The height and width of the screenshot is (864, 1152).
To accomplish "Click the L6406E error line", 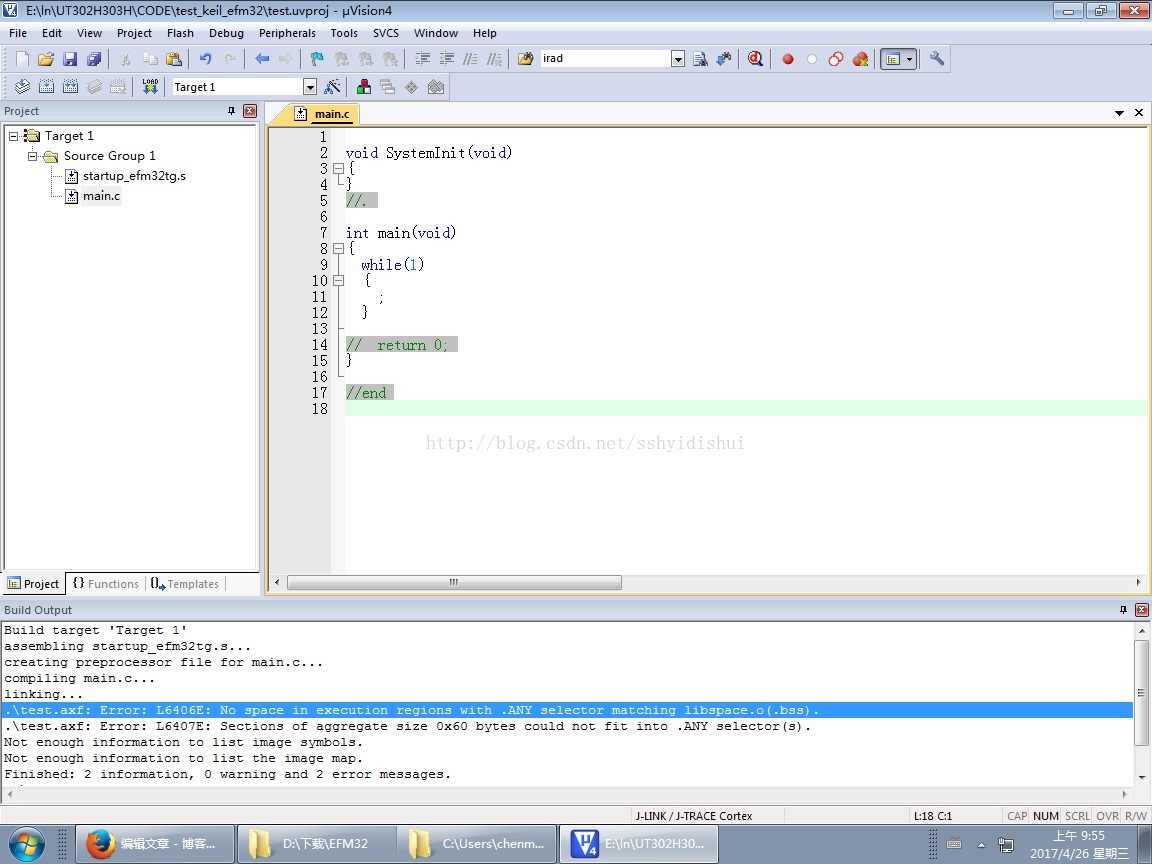I will pos(566,710).
